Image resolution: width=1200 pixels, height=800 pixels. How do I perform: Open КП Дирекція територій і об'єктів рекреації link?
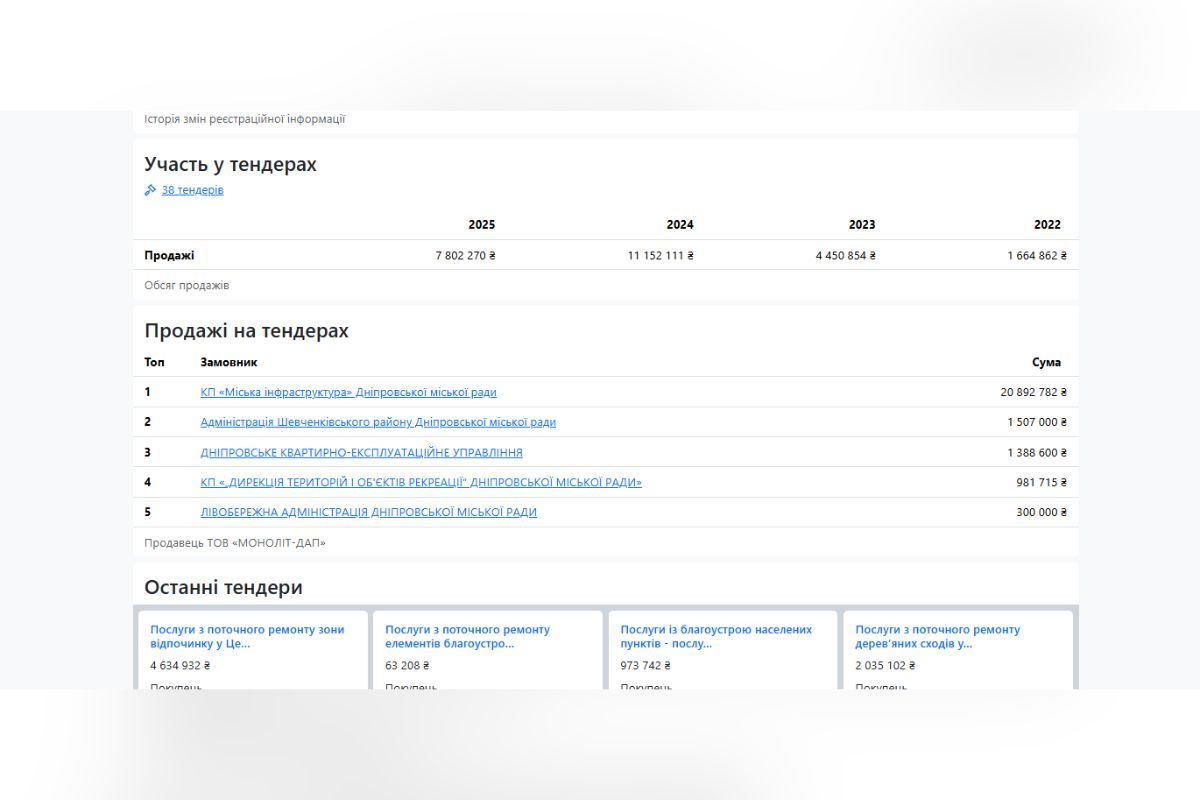[420, 482]
